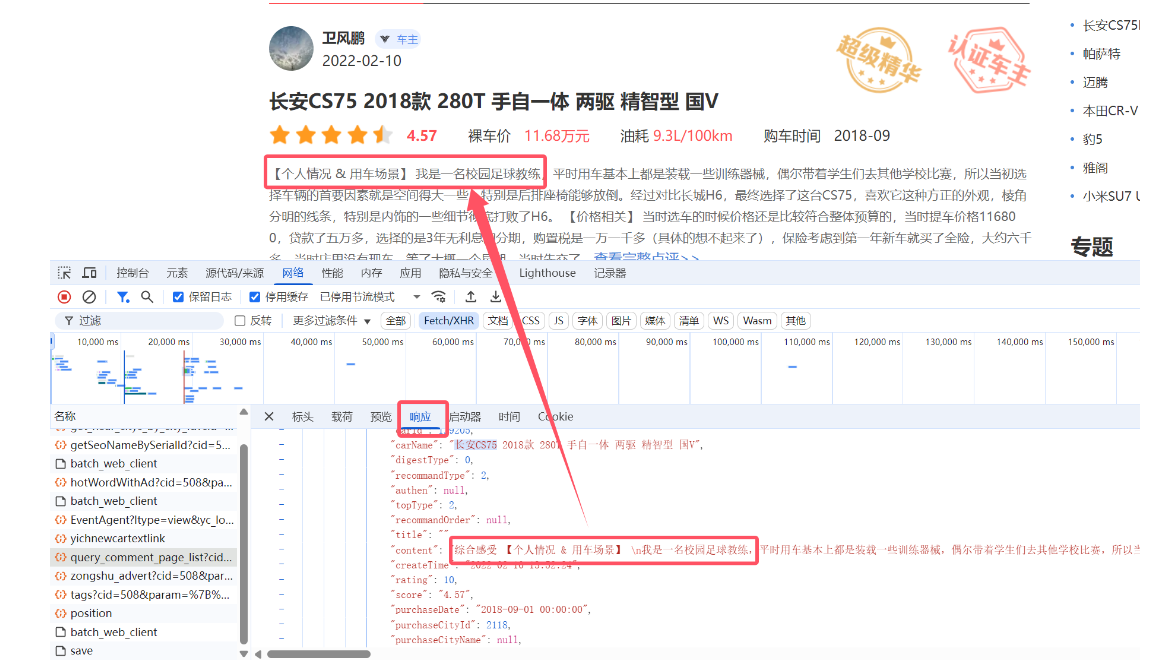Enable 保留日志 preserve log checkbox
The width and height of the screenshot is (1151, 660).
tap(178, 297)
